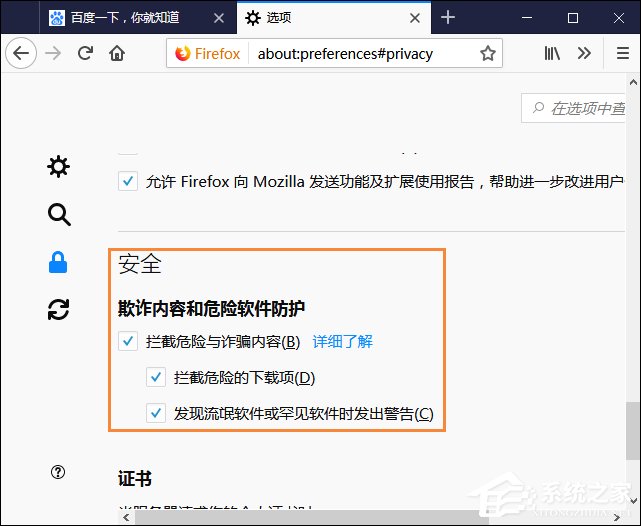
Task: Click the 安全 section heading
Action: 140,264
